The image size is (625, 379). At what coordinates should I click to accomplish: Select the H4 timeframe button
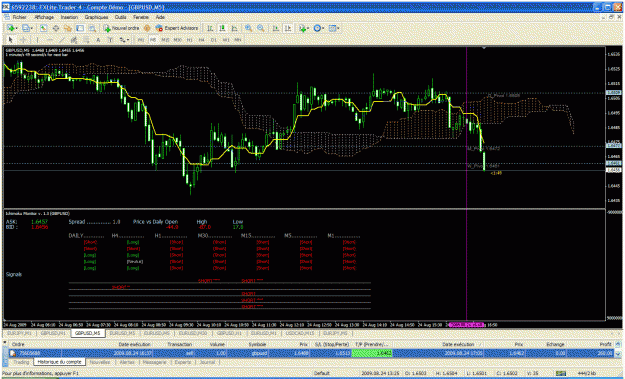pos(202,40)
